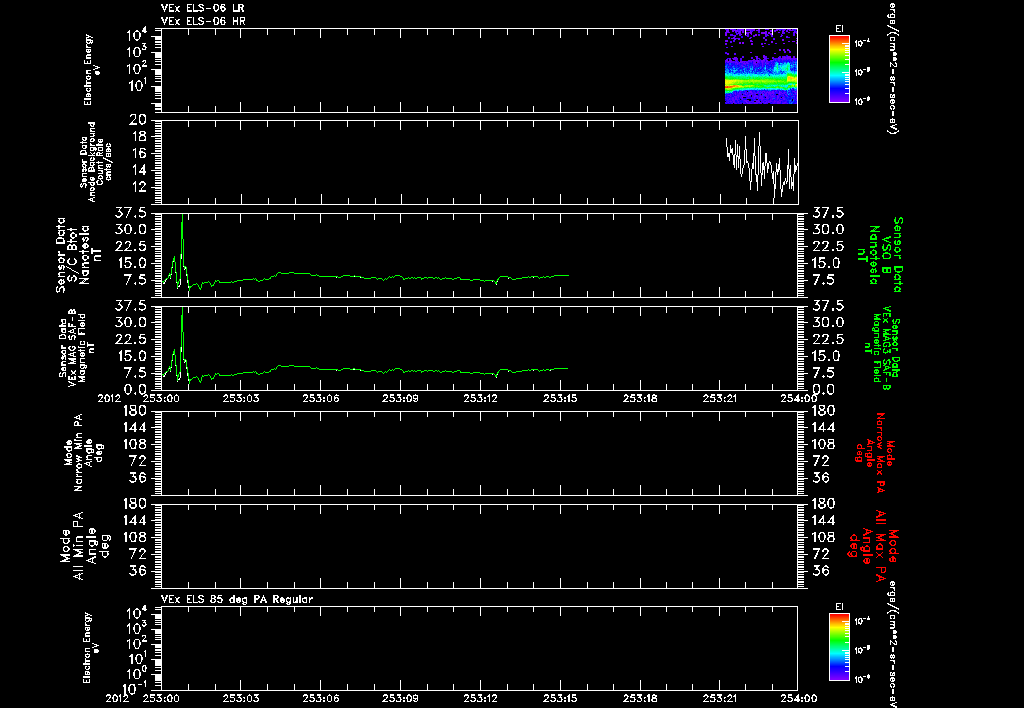Select the 'VEx ELS-06 HR' title text
Viewport: 1024px width, 708px height.
tap(203, 22)
